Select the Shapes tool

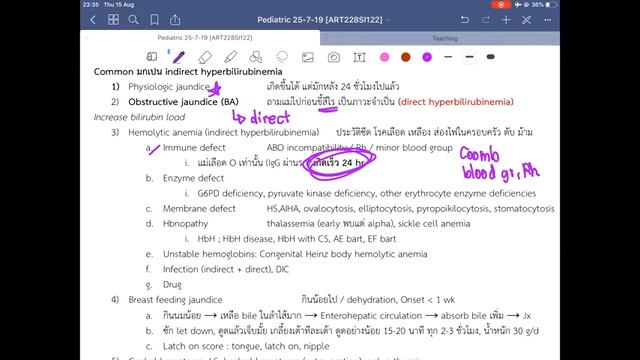256,57
